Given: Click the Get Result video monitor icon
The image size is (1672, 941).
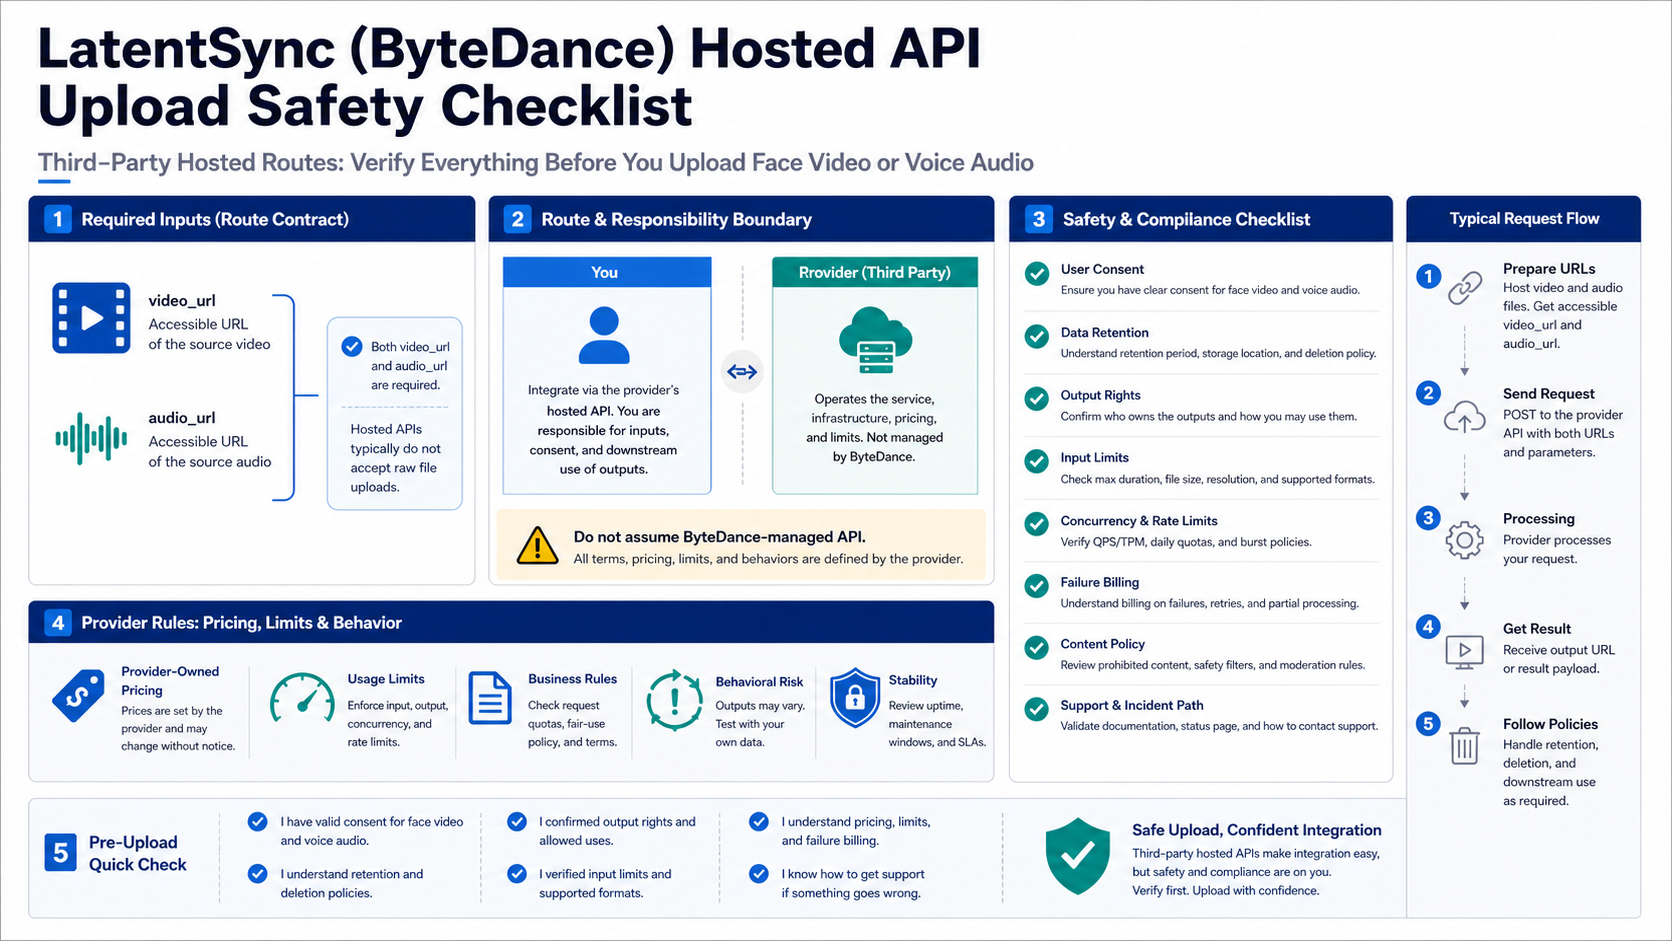Looking at the screenshot, I should (x=1465, y=652).
